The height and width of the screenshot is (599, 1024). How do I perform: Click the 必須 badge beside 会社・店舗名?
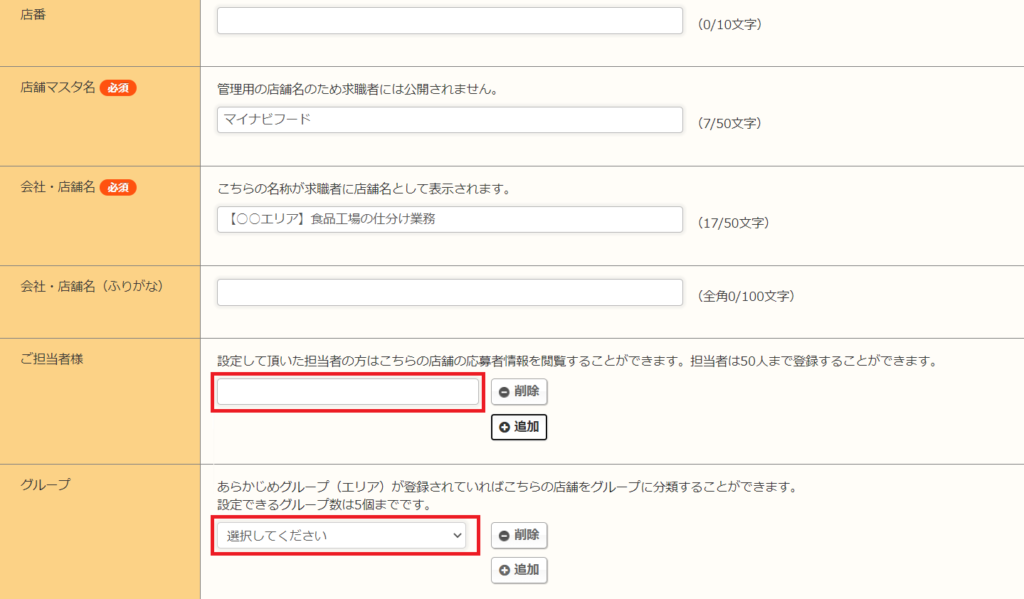118,187
